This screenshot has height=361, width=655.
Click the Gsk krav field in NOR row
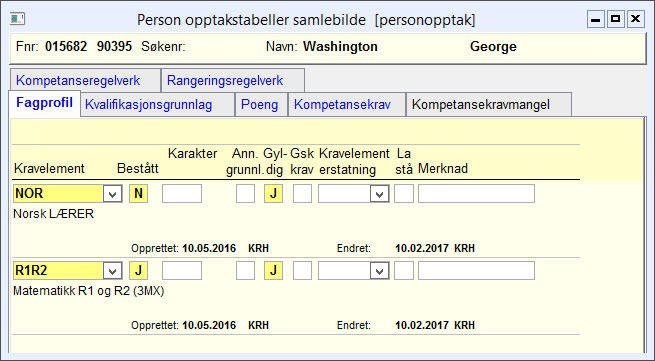(302, 194)
